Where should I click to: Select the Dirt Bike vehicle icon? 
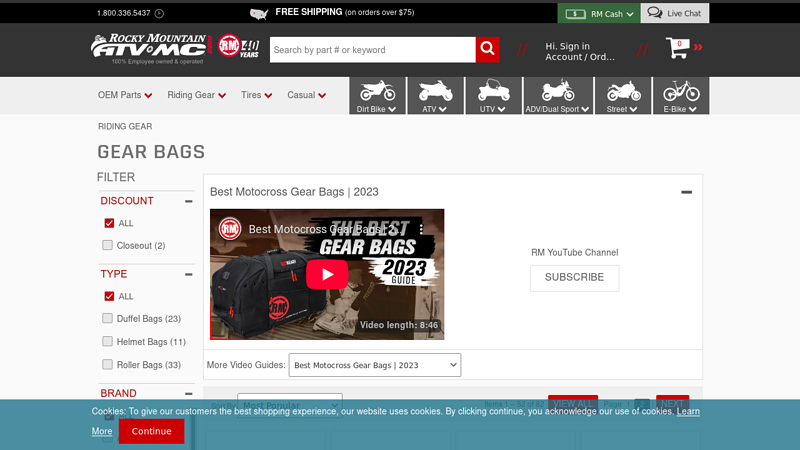(377, 96)
